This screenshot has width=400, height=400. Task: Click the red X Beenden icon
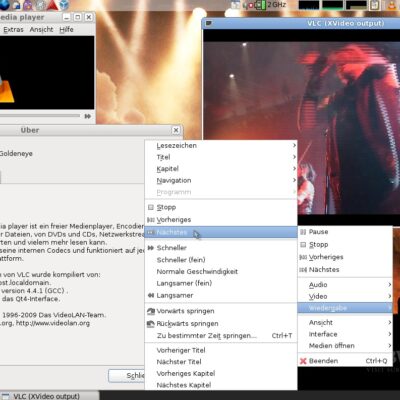tap(303, 361)
